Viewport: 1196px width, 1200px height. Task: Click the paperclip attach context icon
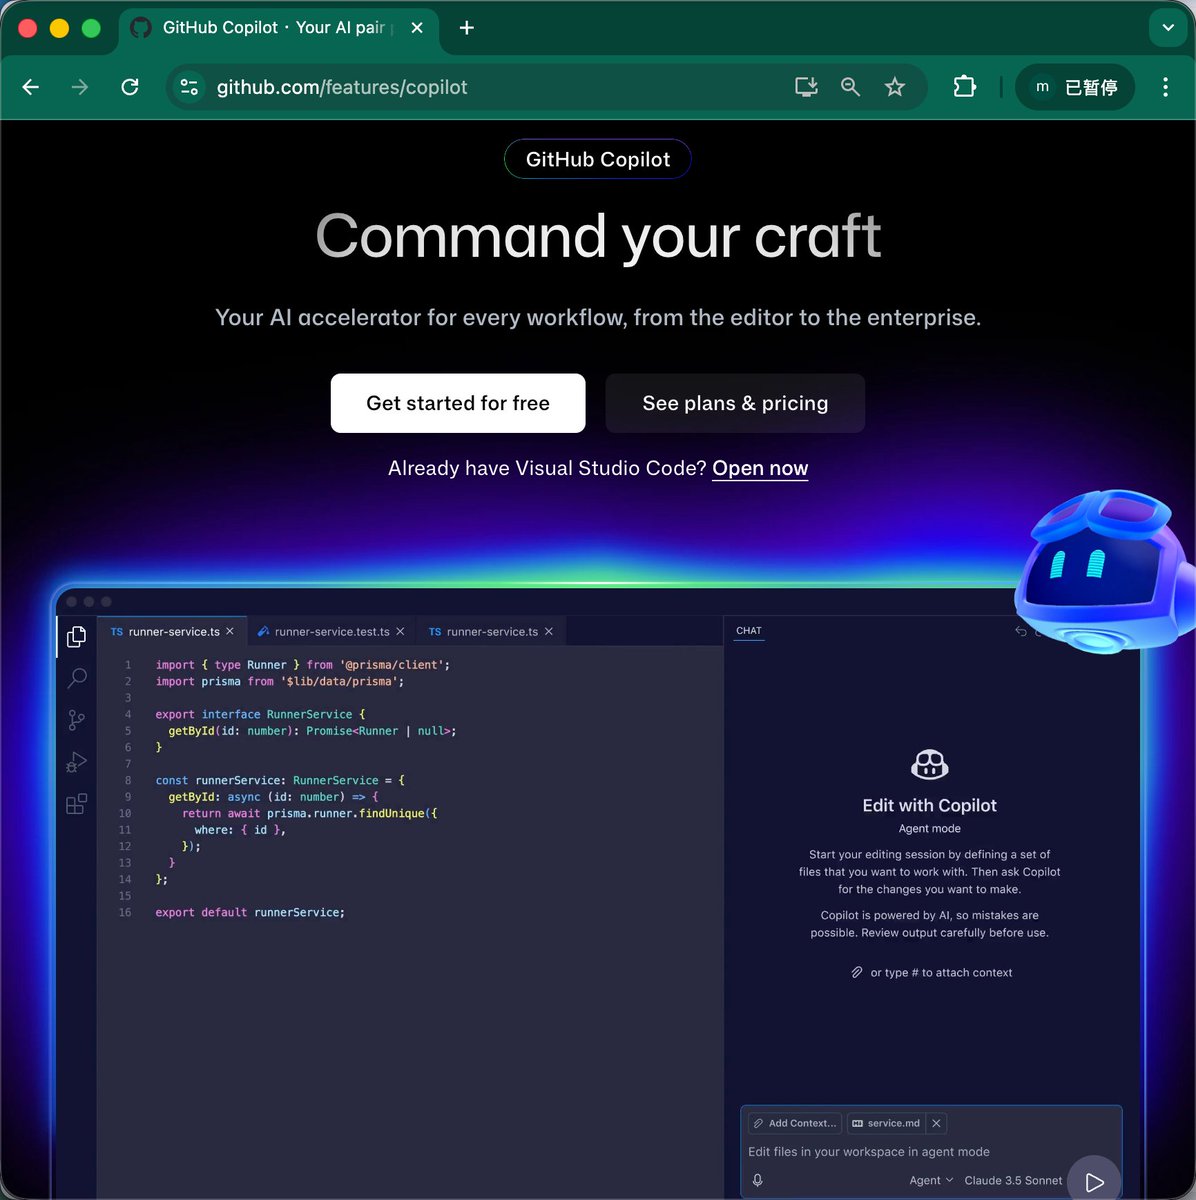857,972
